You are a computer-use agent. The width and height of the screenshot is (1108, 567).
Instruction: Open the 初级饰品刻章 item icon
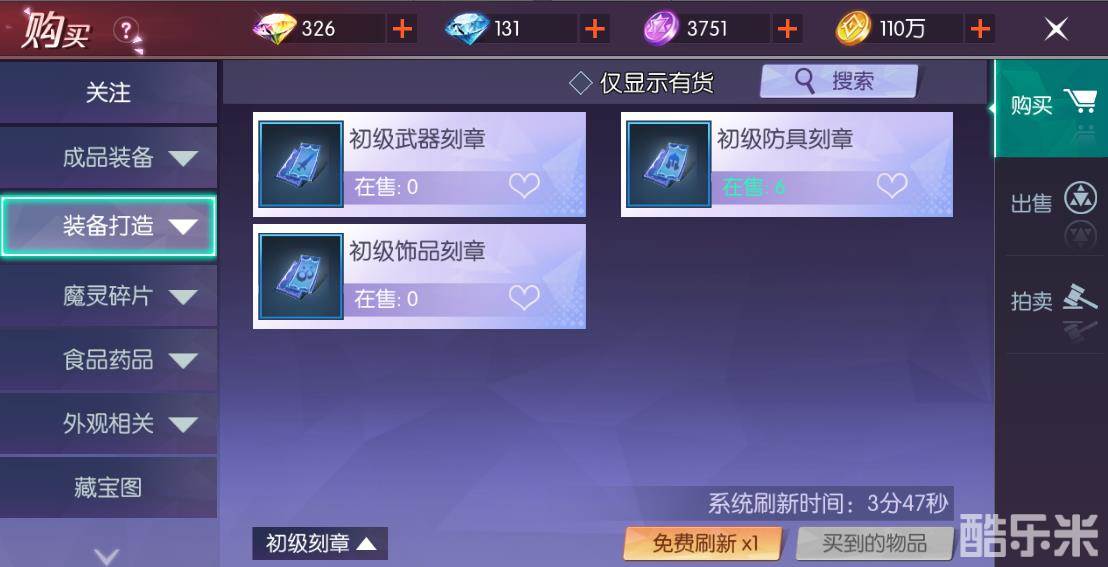[301, 276]
